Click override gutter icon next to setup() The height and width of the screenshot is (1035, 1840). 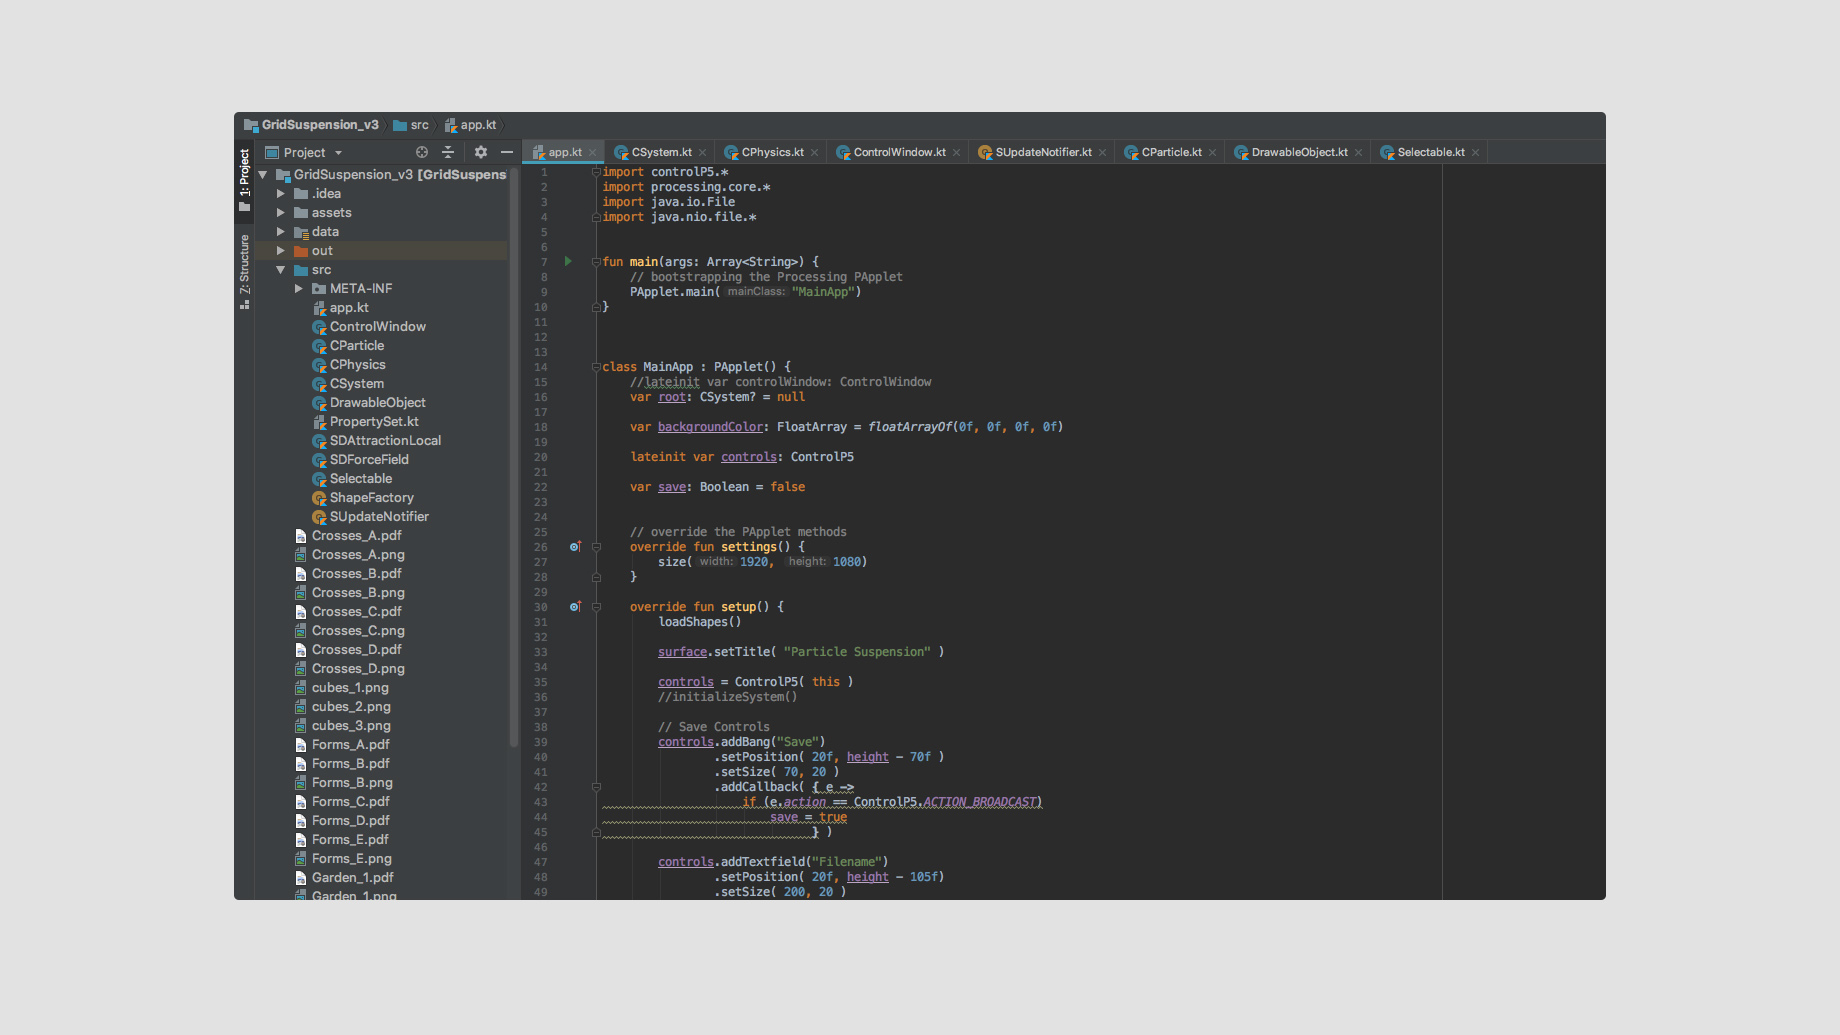click(575, 607)
